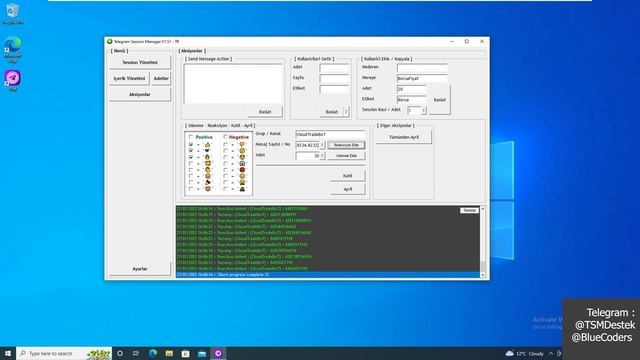
Task: Open the Microsoft Edge desktop shortcut
Action: (13, 49)
